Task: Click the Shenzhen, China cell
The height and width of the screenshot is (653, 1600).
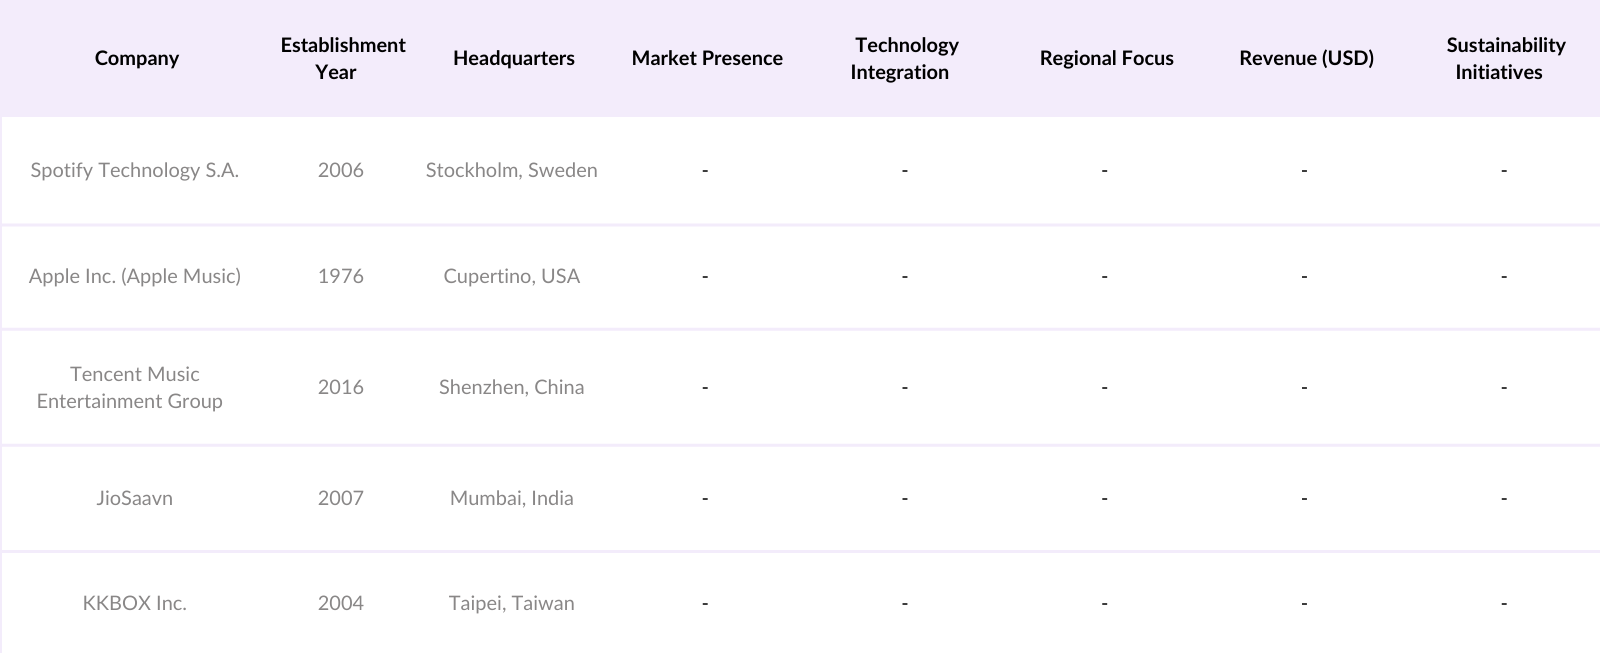Action: point(511,387)
